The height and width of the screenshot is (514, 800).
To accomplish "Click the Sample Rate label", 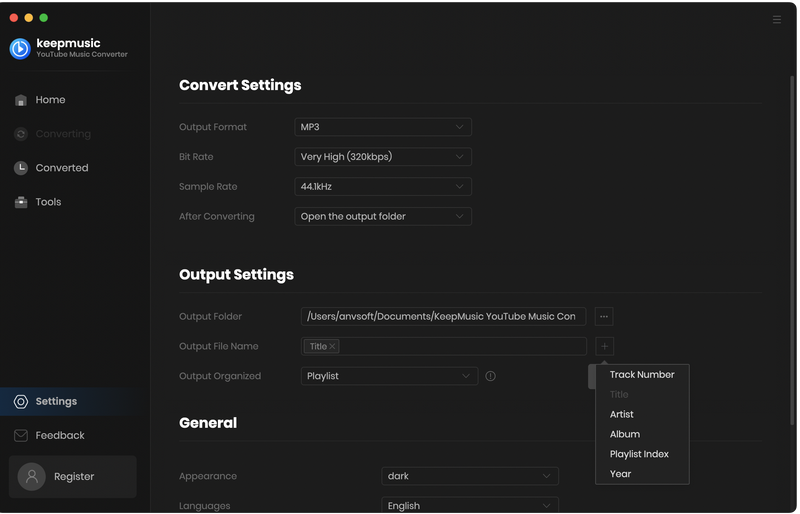I will (x=208, y=187).
